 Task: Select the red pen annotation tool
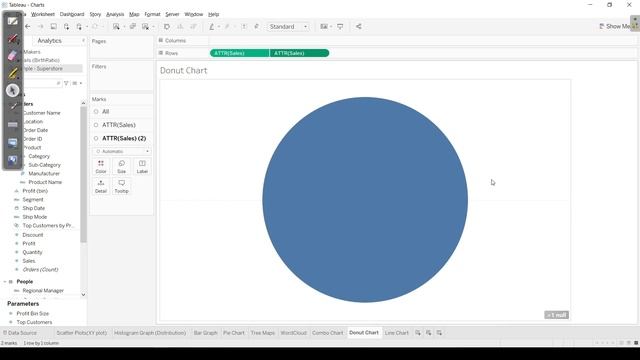click(x=13, y=39)
